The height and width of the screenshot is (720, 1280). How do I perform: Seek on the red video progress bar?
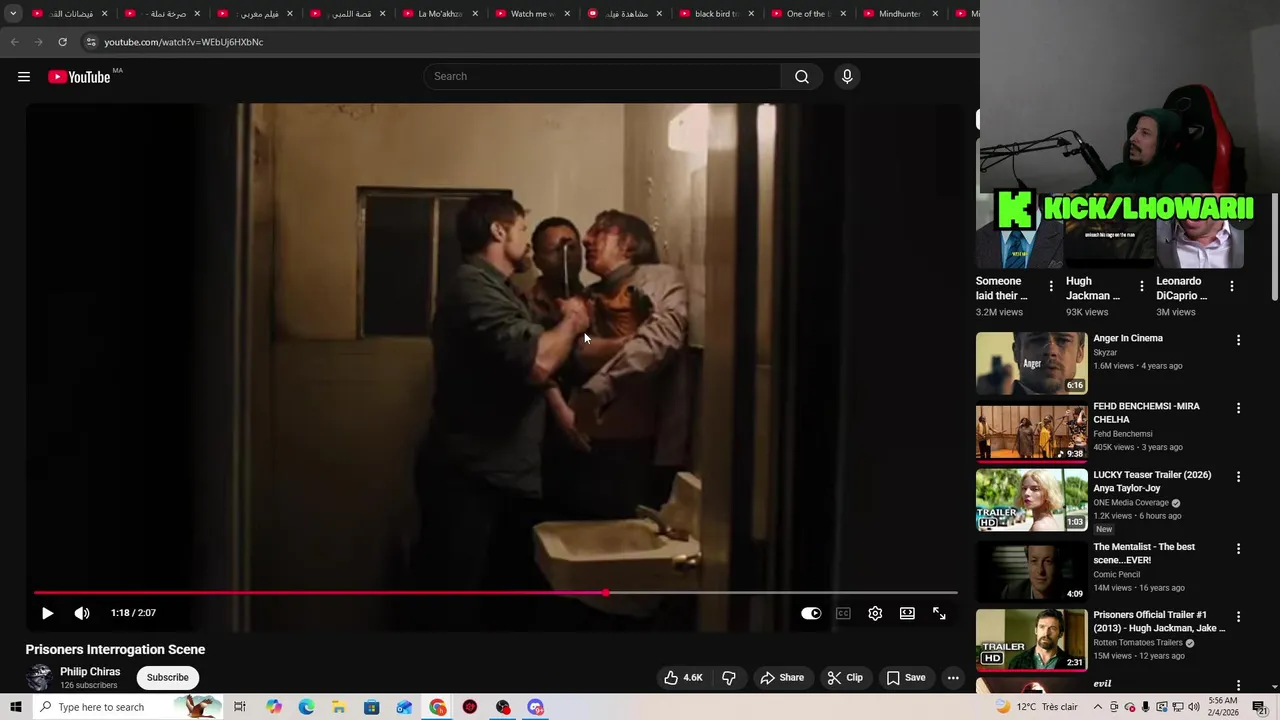[495, 593]
